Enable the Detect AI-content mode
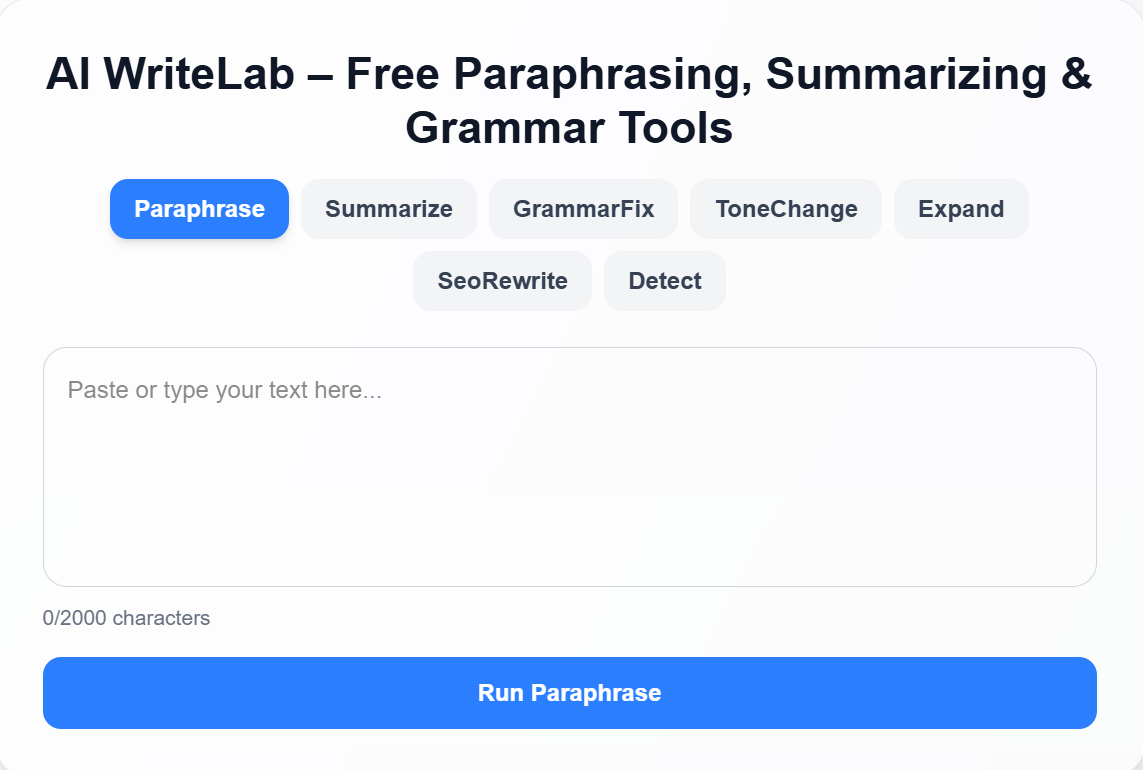Viewport: 1143px width, 770px height. (664, 281)
